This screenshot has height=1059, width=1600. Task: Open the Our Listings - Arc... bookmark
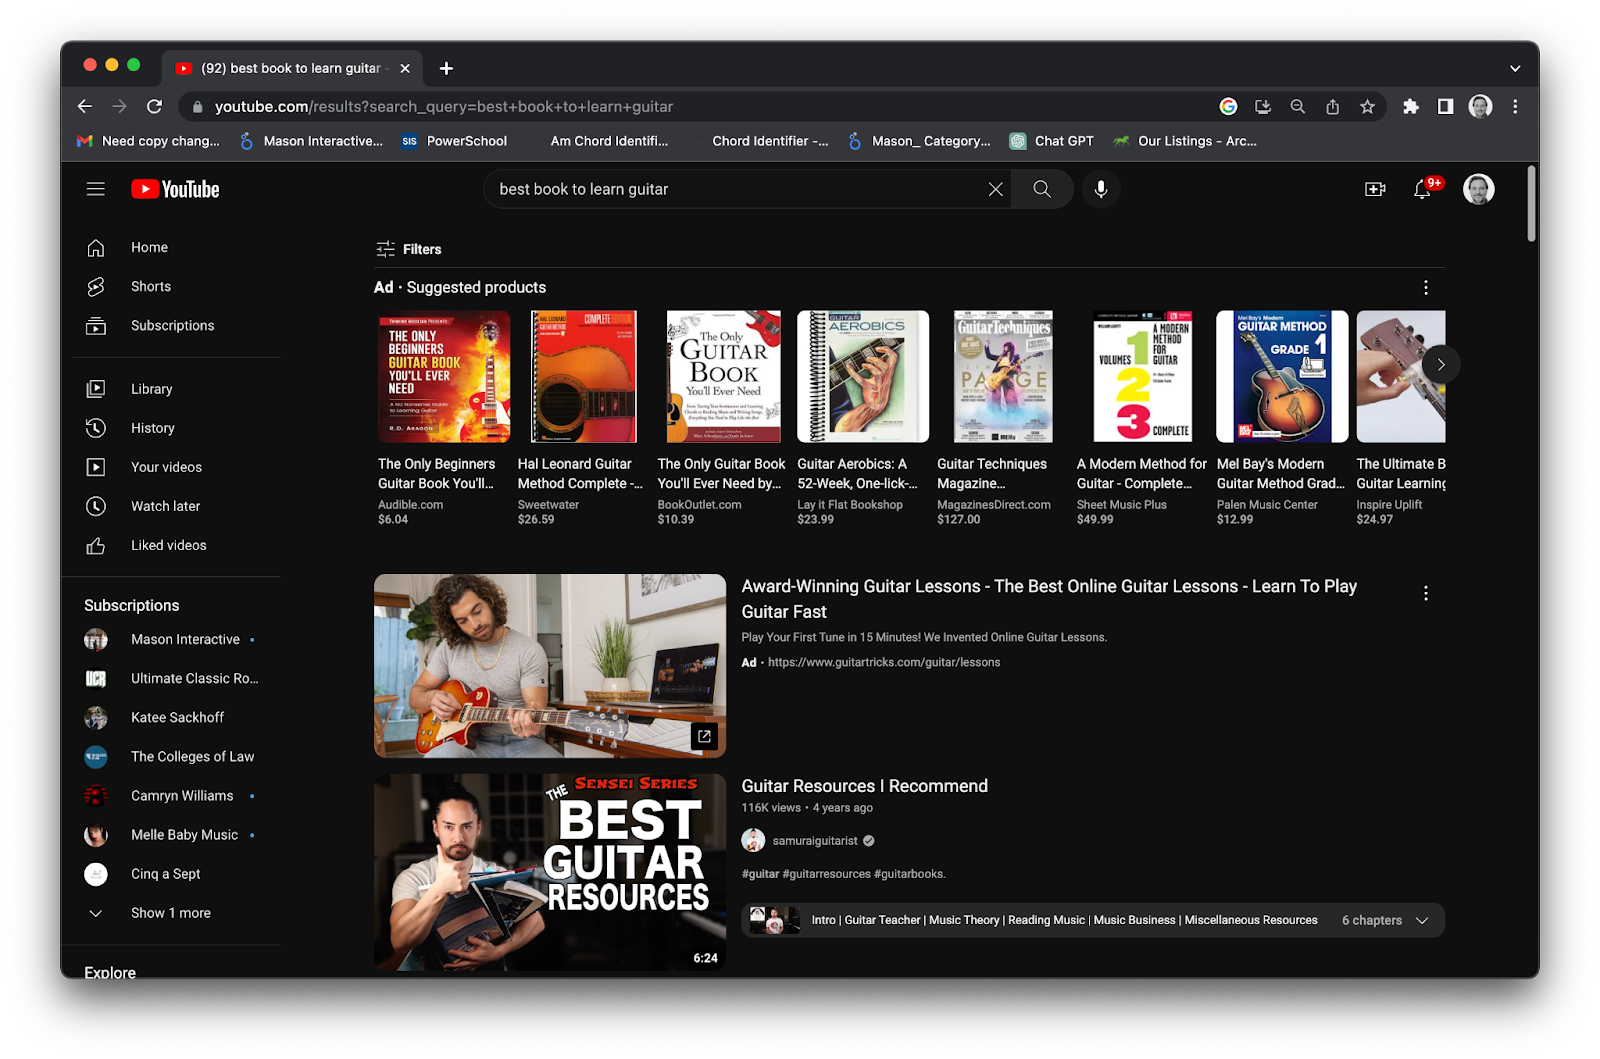(1185, 141)
